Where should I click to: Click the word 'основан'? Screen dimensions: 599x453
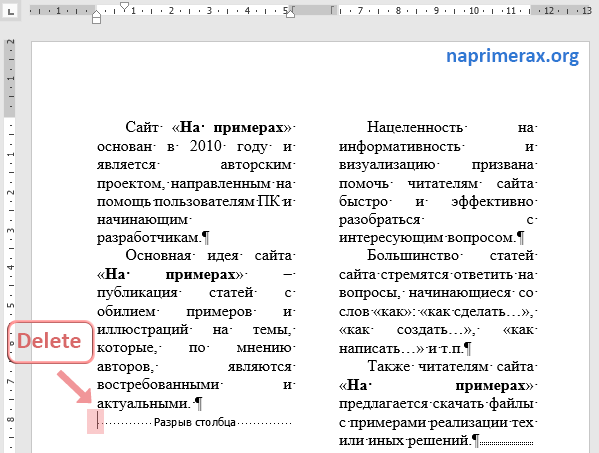tap(125, 147)
